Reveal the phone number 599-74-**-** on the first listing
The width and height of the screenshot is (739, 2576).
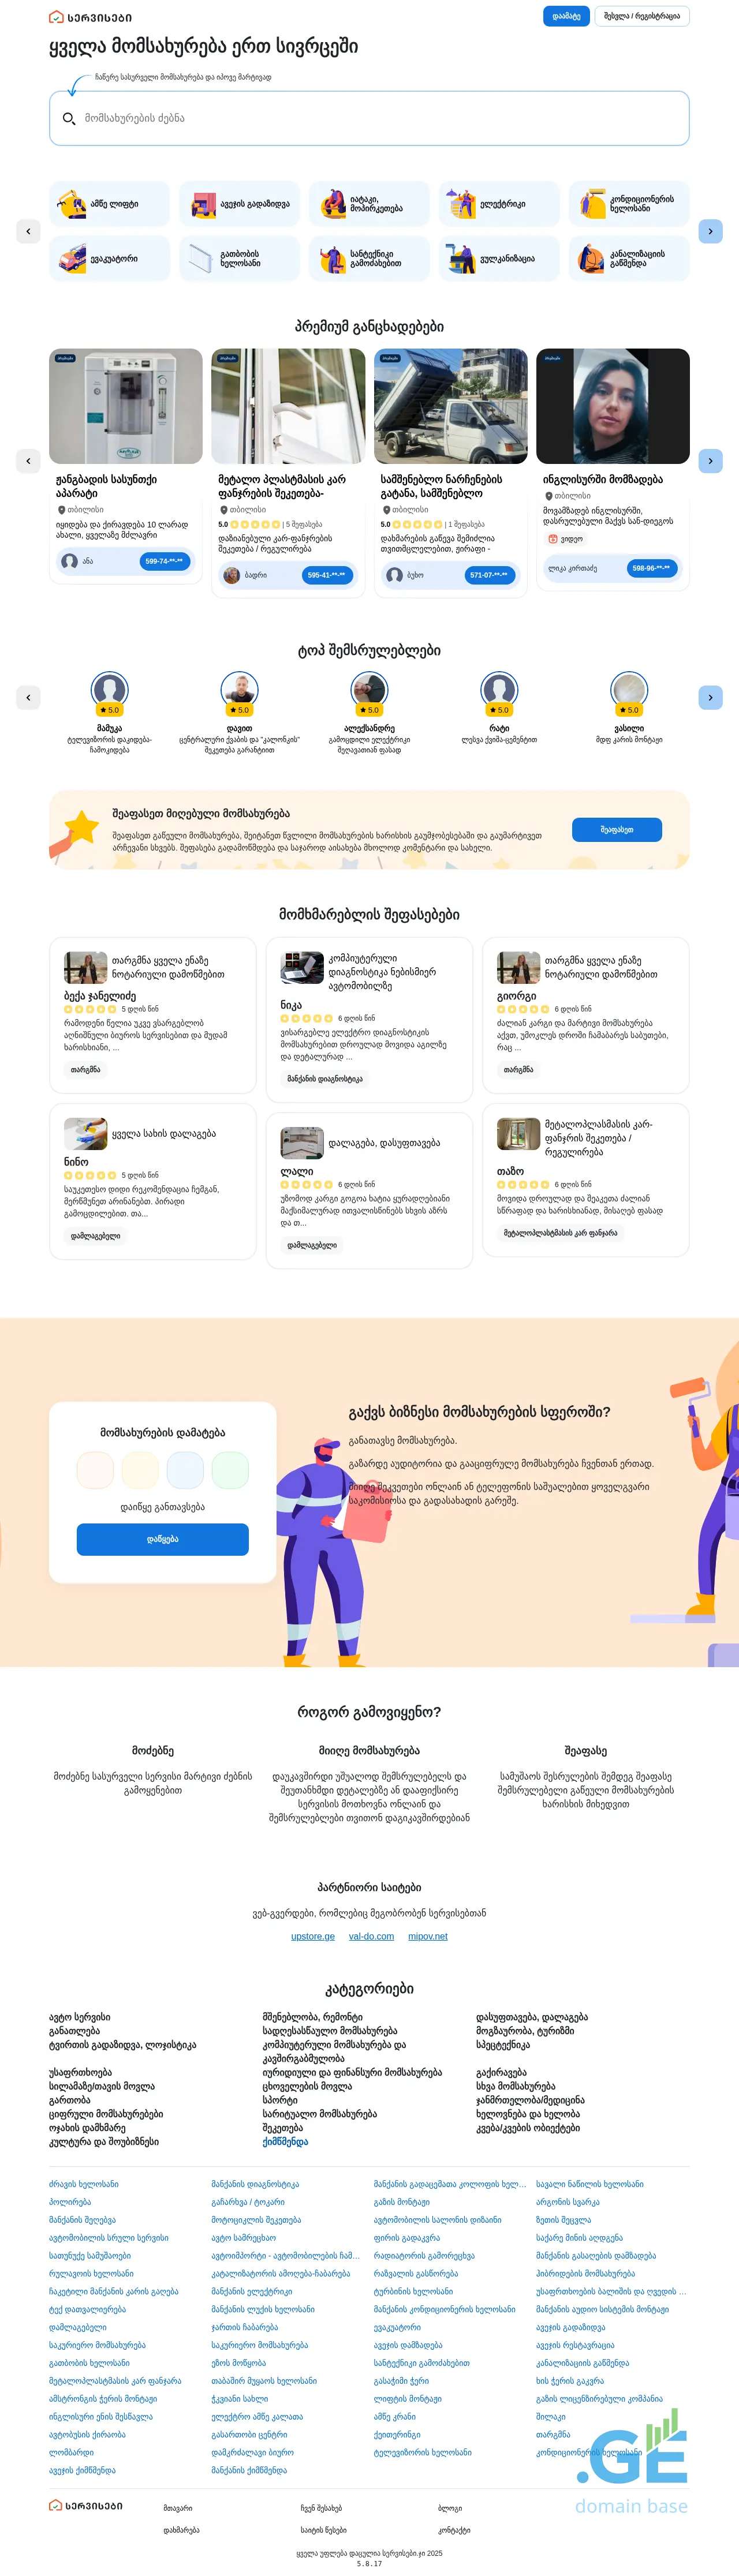[164, 561]
